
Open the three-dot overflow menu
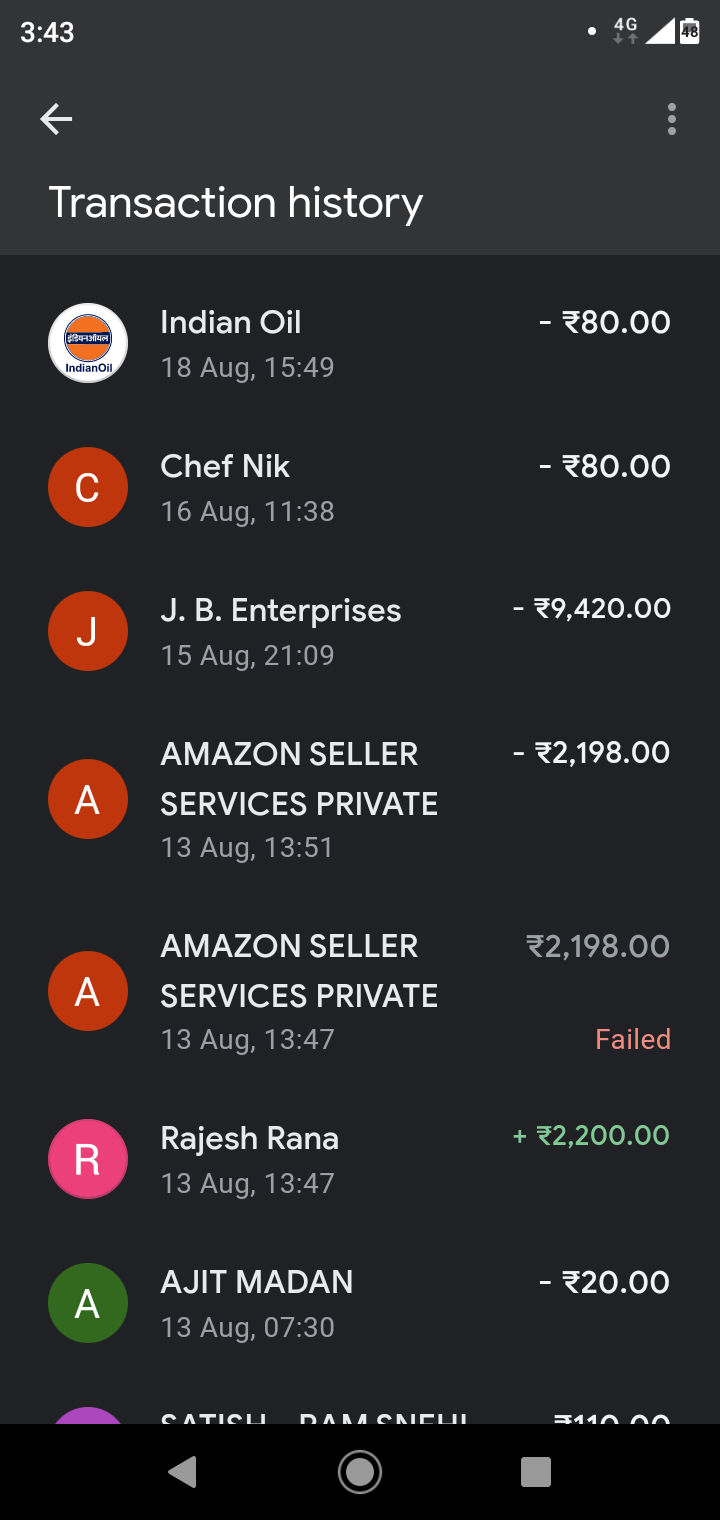pyautogui.click(x=671, y=120)
